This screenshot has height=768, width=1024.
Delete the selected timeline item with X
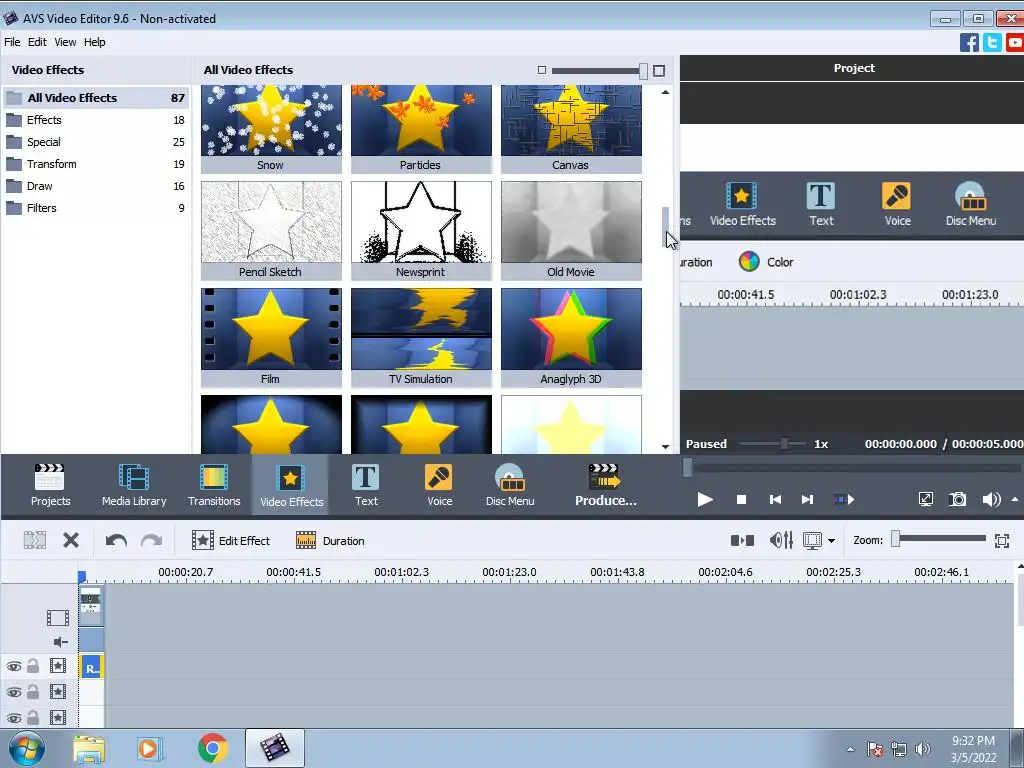click(71, 540)
